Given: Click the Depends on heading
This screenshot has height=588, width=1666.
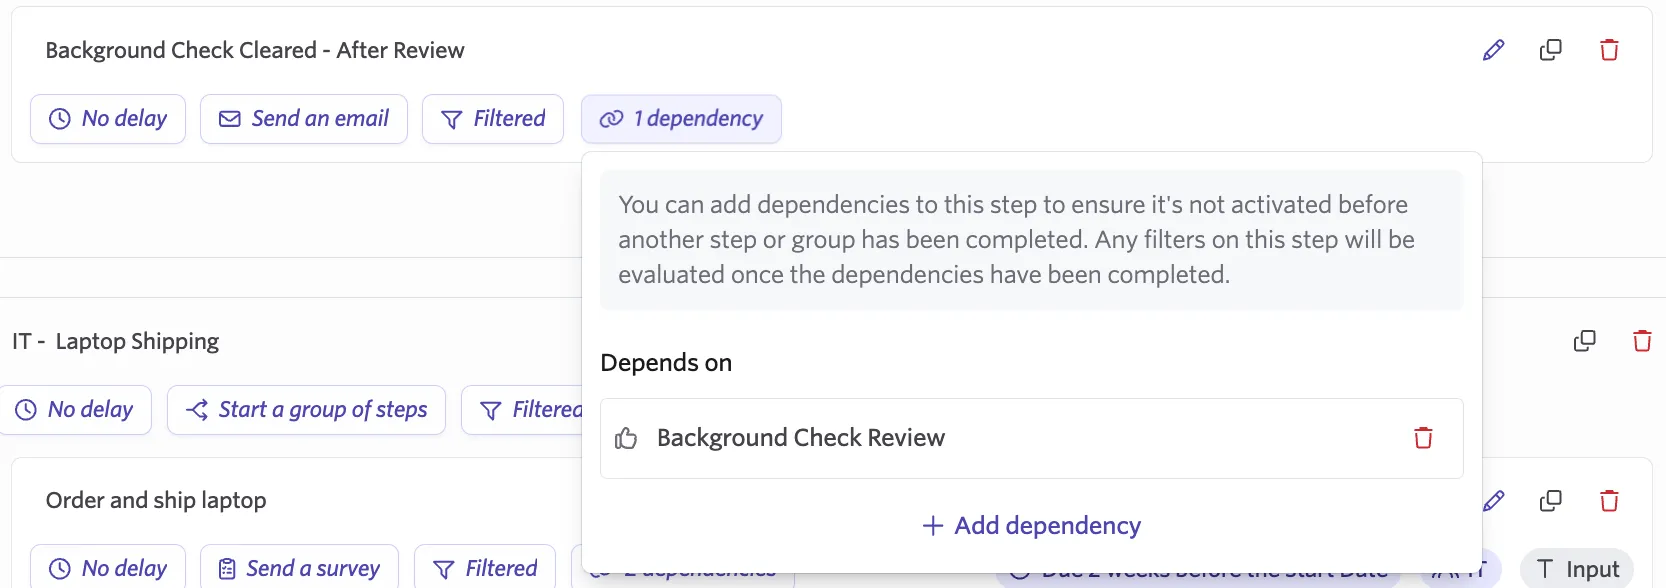Looking at the screenshot, I should tap(666, 363).
